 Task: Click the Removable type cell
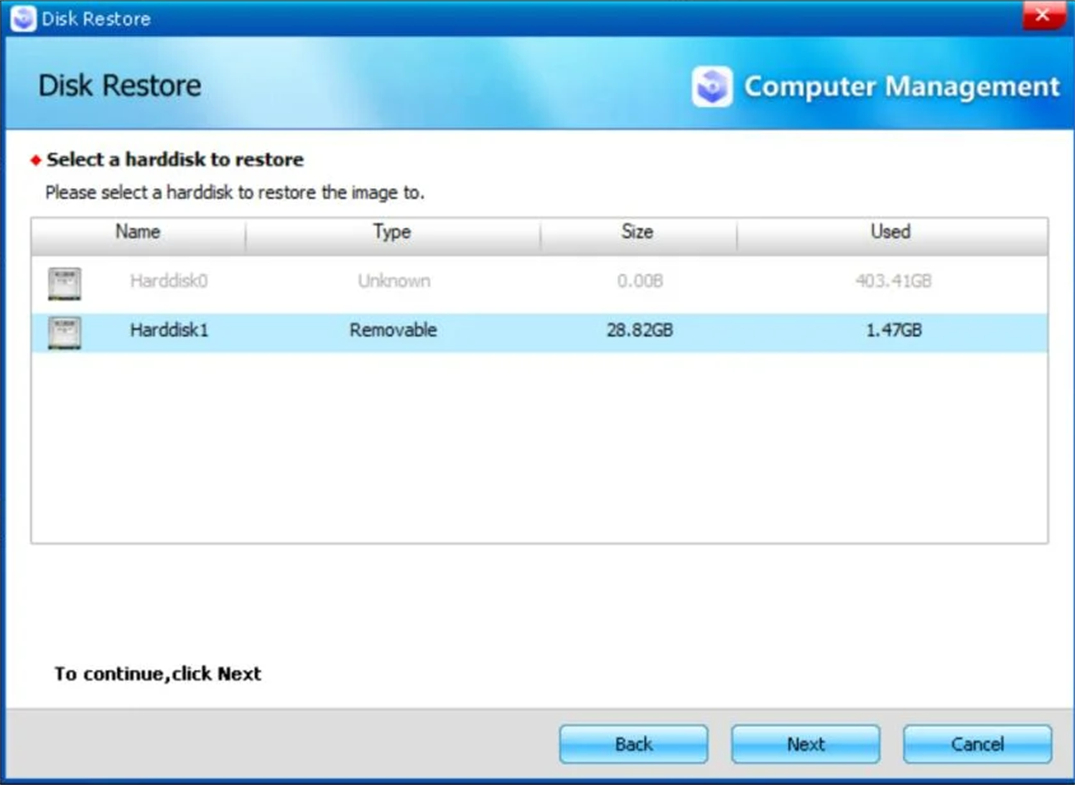point(393,330)
